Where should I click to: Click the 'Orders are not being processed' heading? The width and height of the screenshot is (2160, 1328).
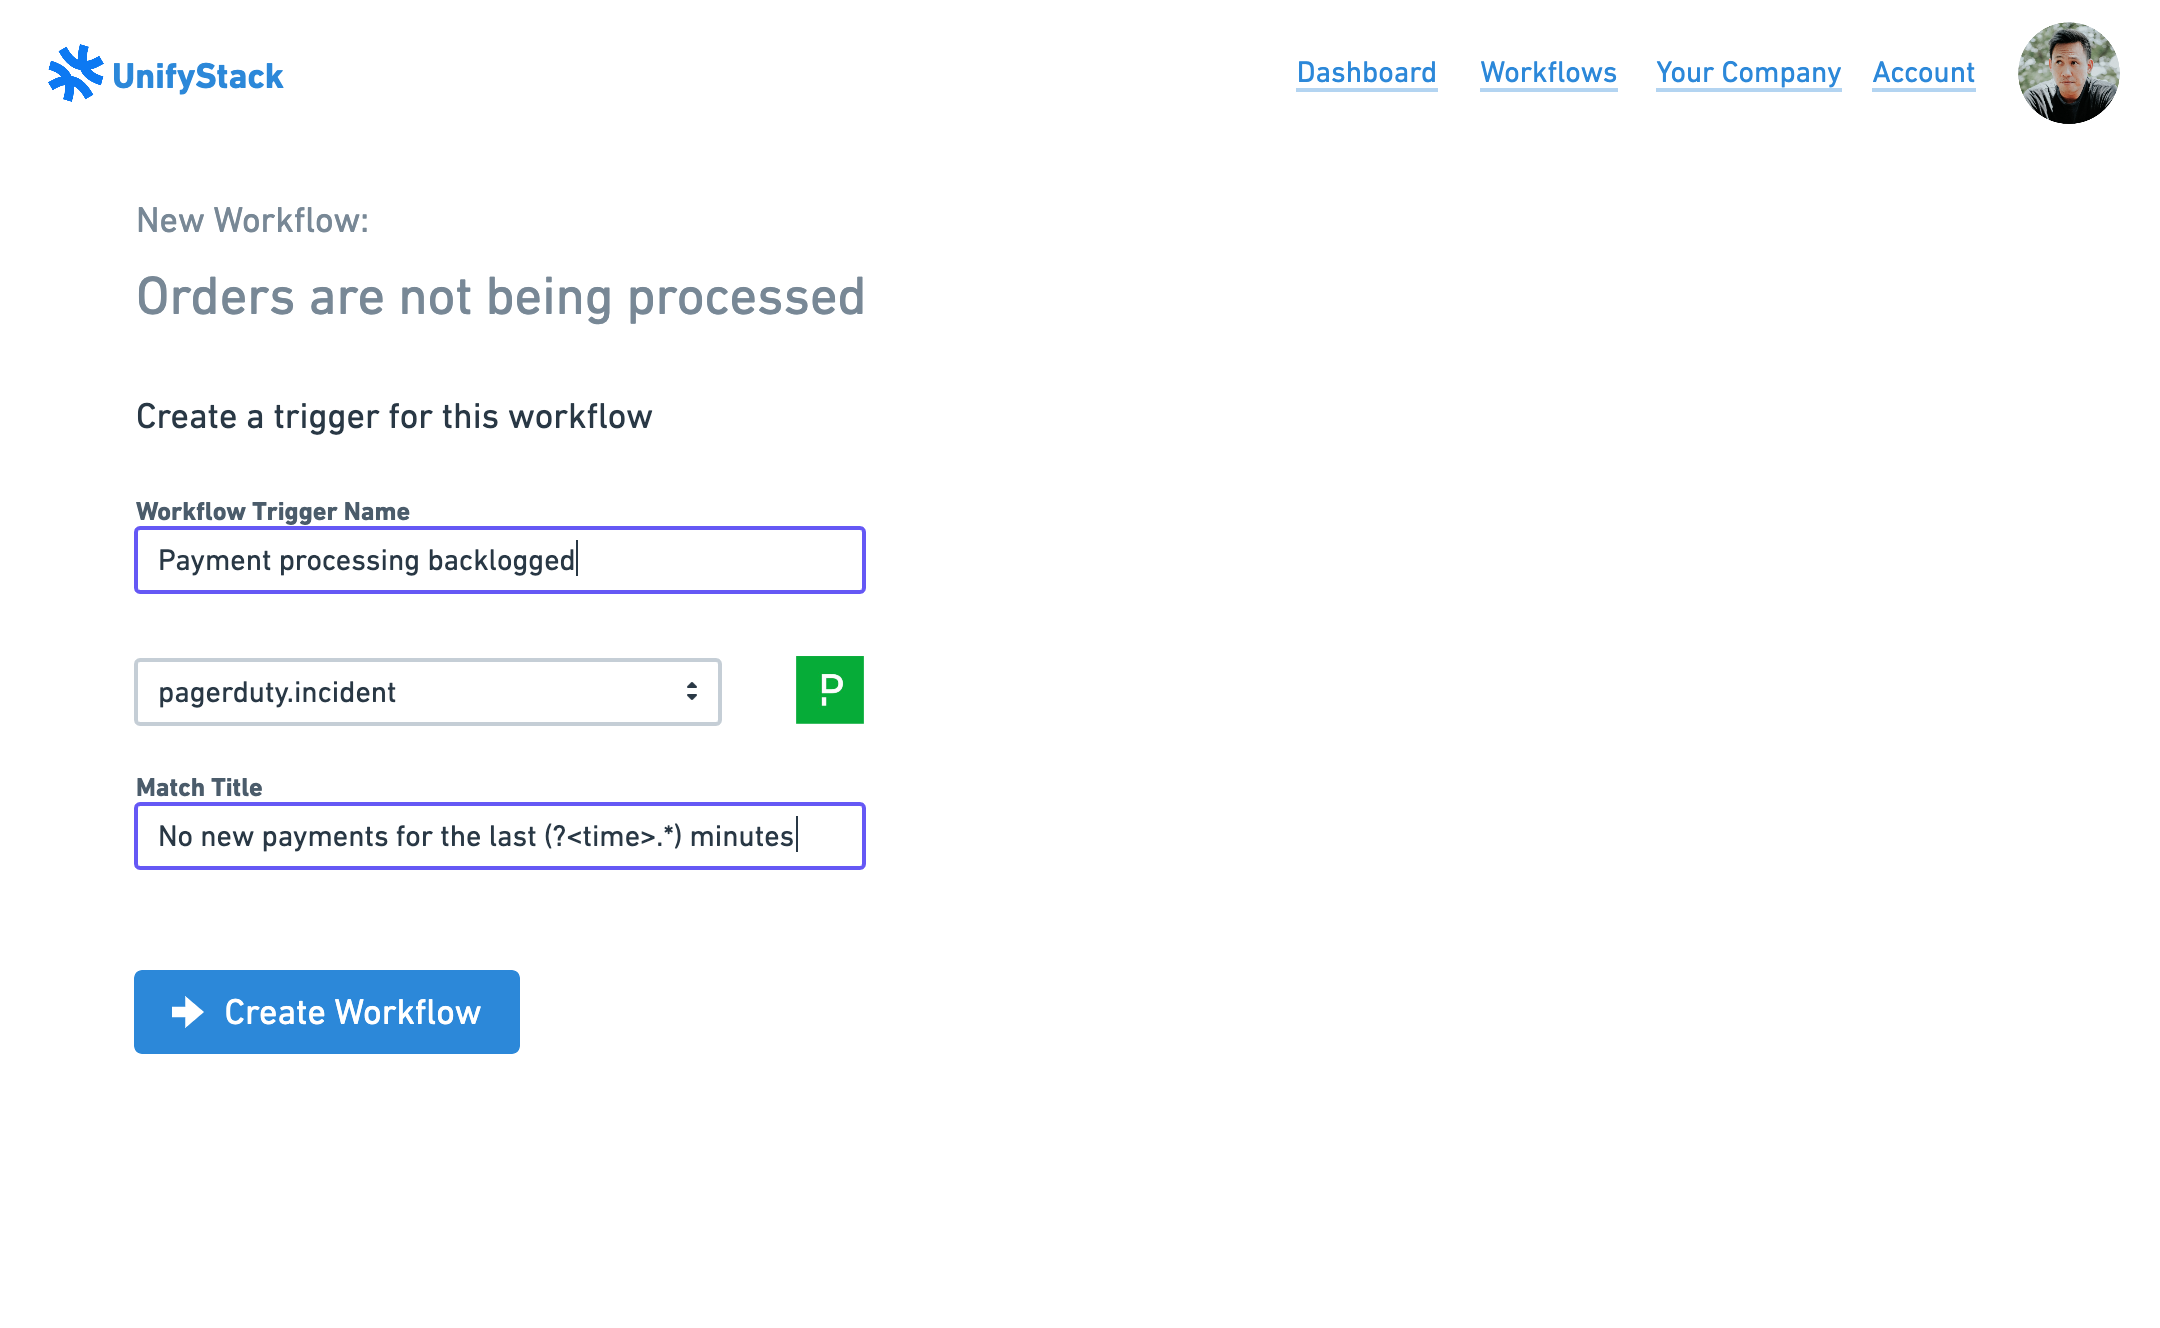coord(500,297)
